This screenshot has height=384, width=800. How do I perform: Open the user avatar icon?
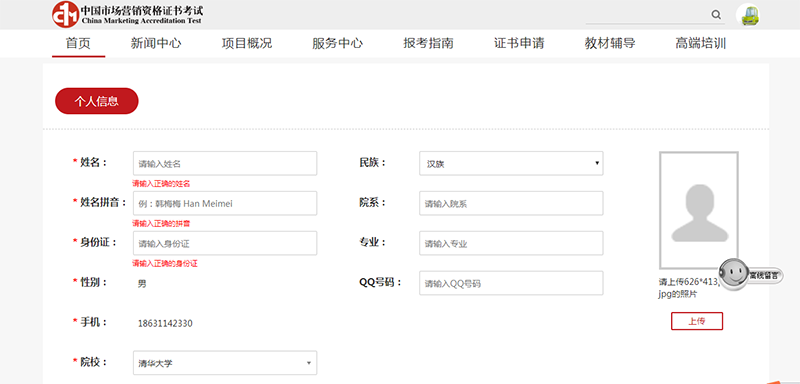coord(749,15)
